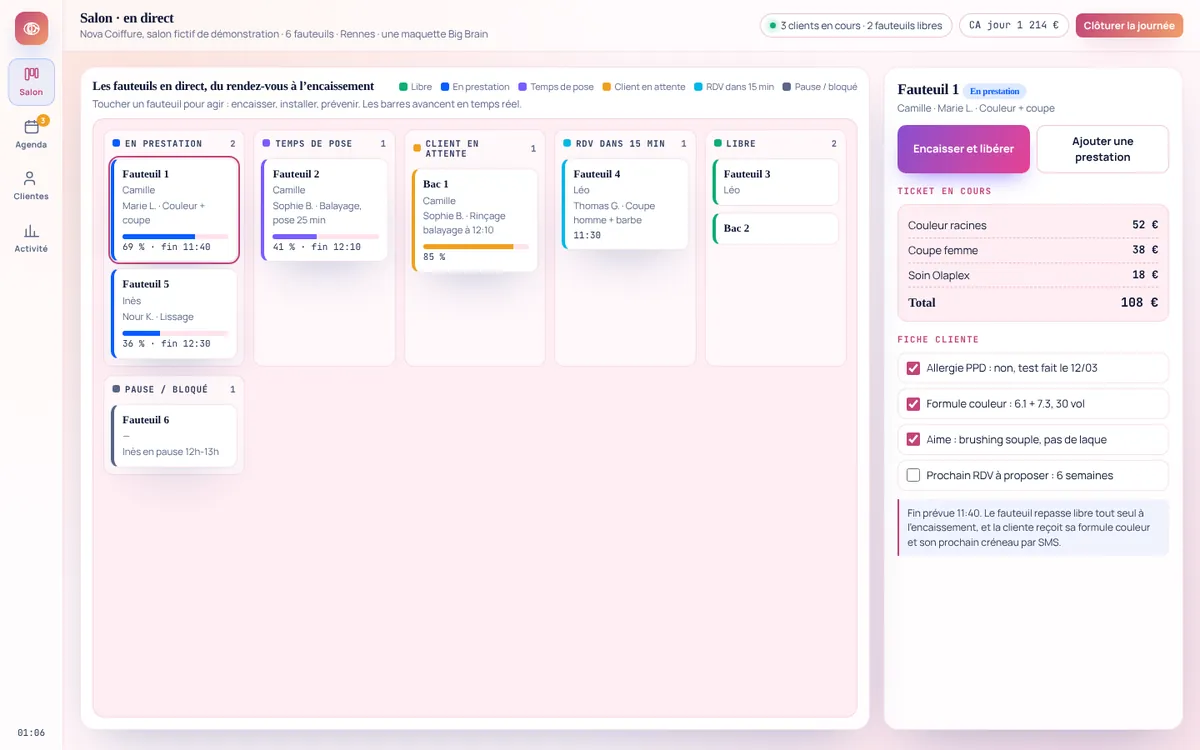This screenshot has height=750, width=1200.
Task: Click the CLIENT EN ATTENTE column header
Action: tap(474, 149)
